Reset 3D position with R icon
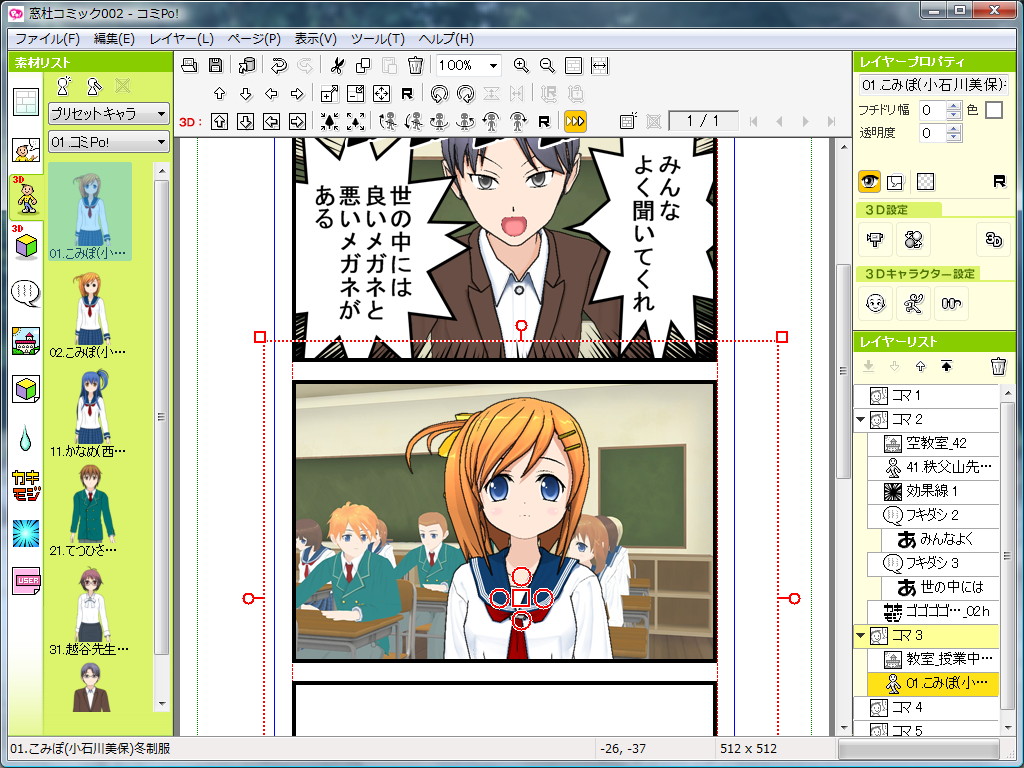Screen dimensions: 1024x768 point(544,121)
